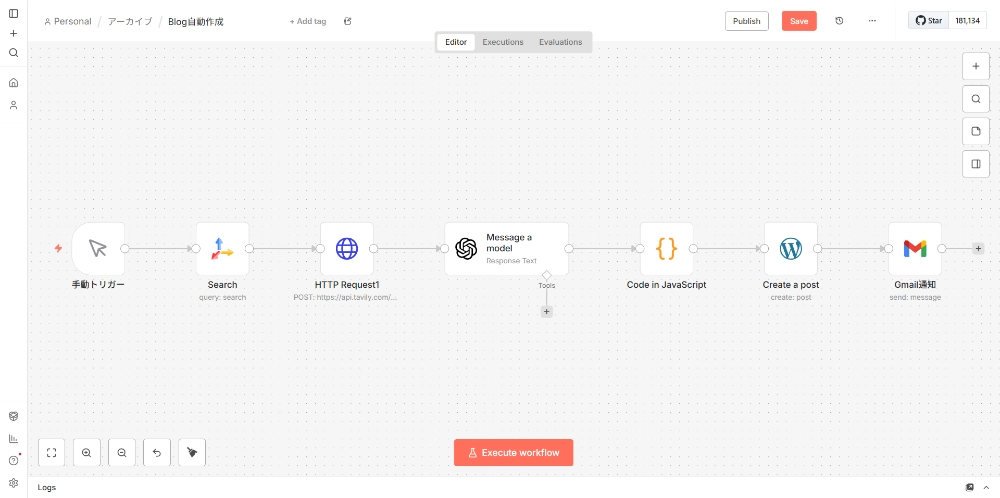Select the Gmail通知 node icon
The image size is (1000, 498).
click(x=914, y=249)
